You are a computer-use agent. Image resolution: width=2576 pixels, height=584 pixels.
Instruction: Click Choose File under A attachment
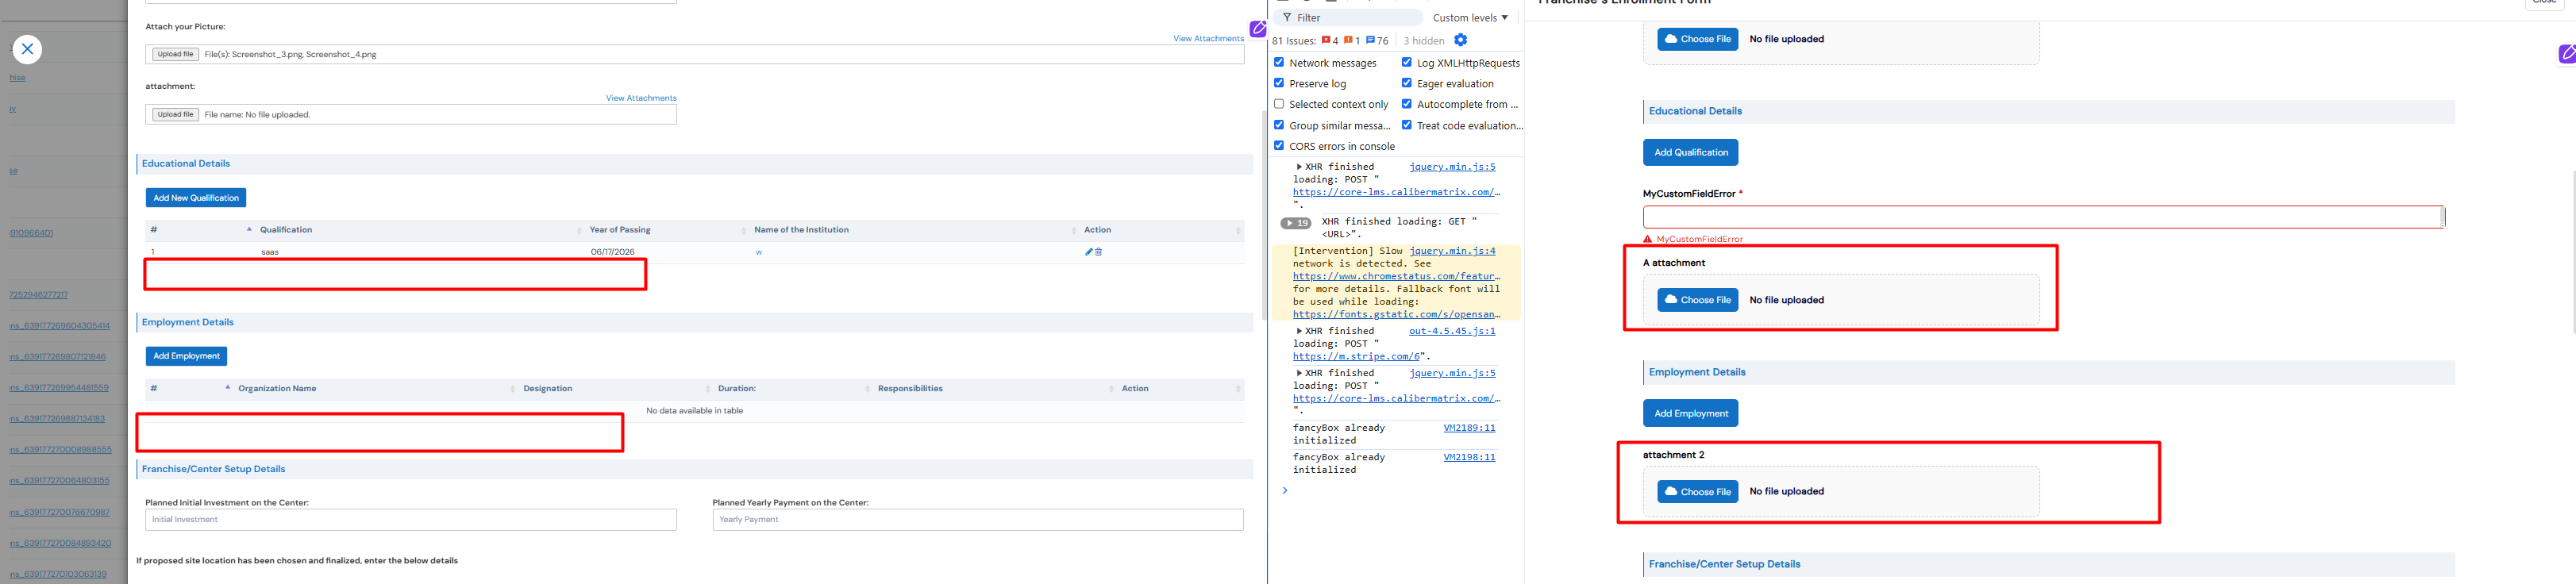click(1697, 300)
